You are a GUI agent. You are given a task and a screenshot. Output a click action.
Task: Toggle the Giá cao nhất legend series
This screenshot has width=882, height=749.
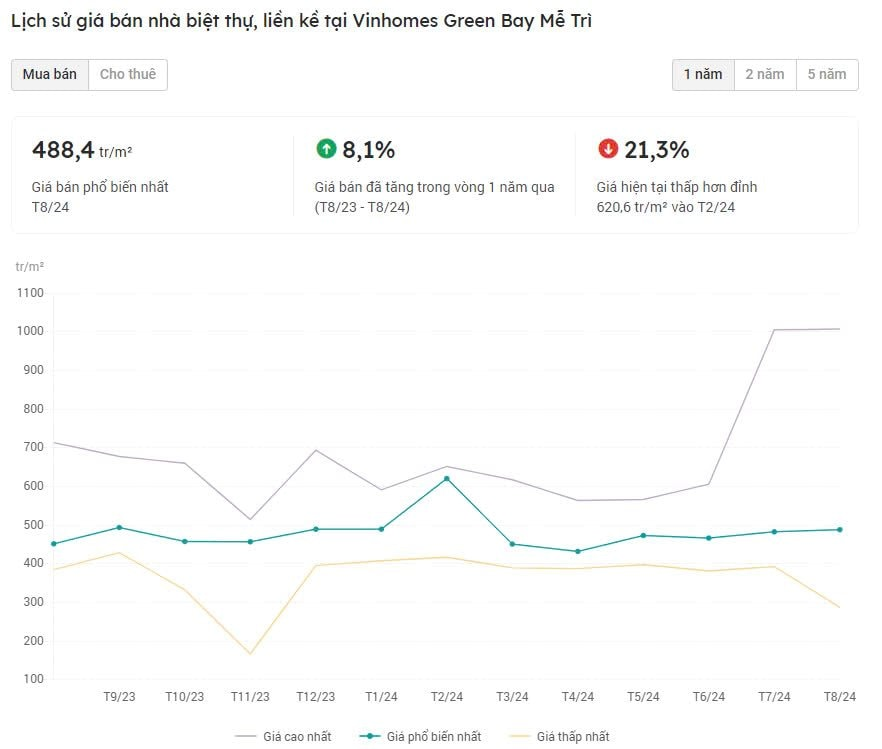click(x=283, y=737)
